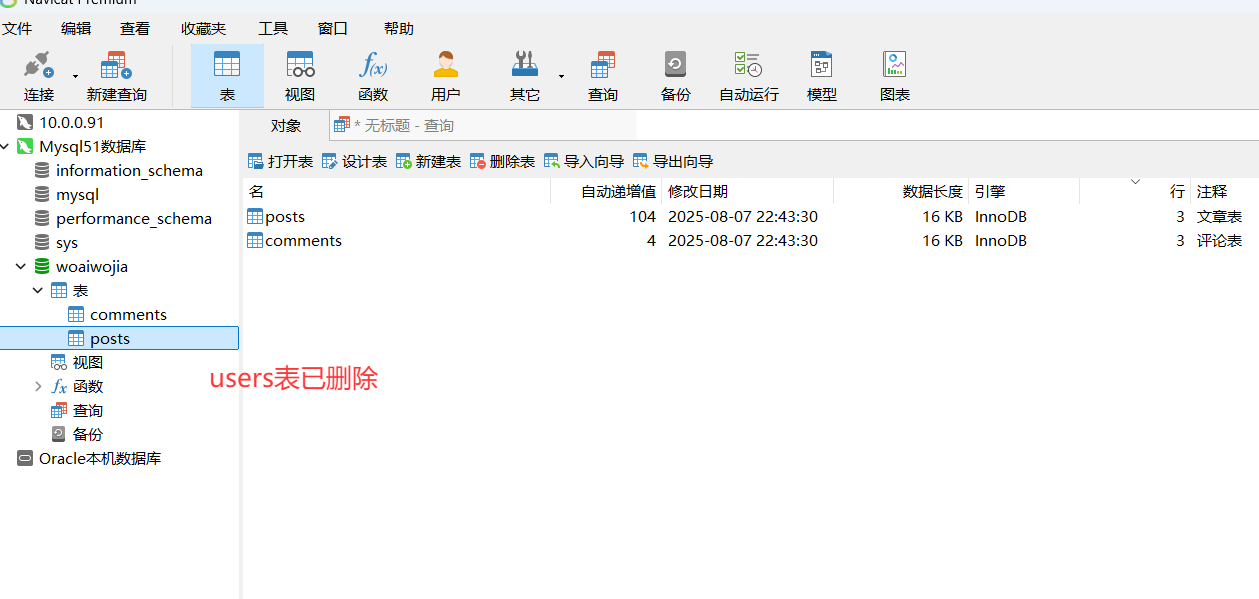Click the Automation (自动运行) toolbar icon
1259x599 pixels.
(748, 77)
